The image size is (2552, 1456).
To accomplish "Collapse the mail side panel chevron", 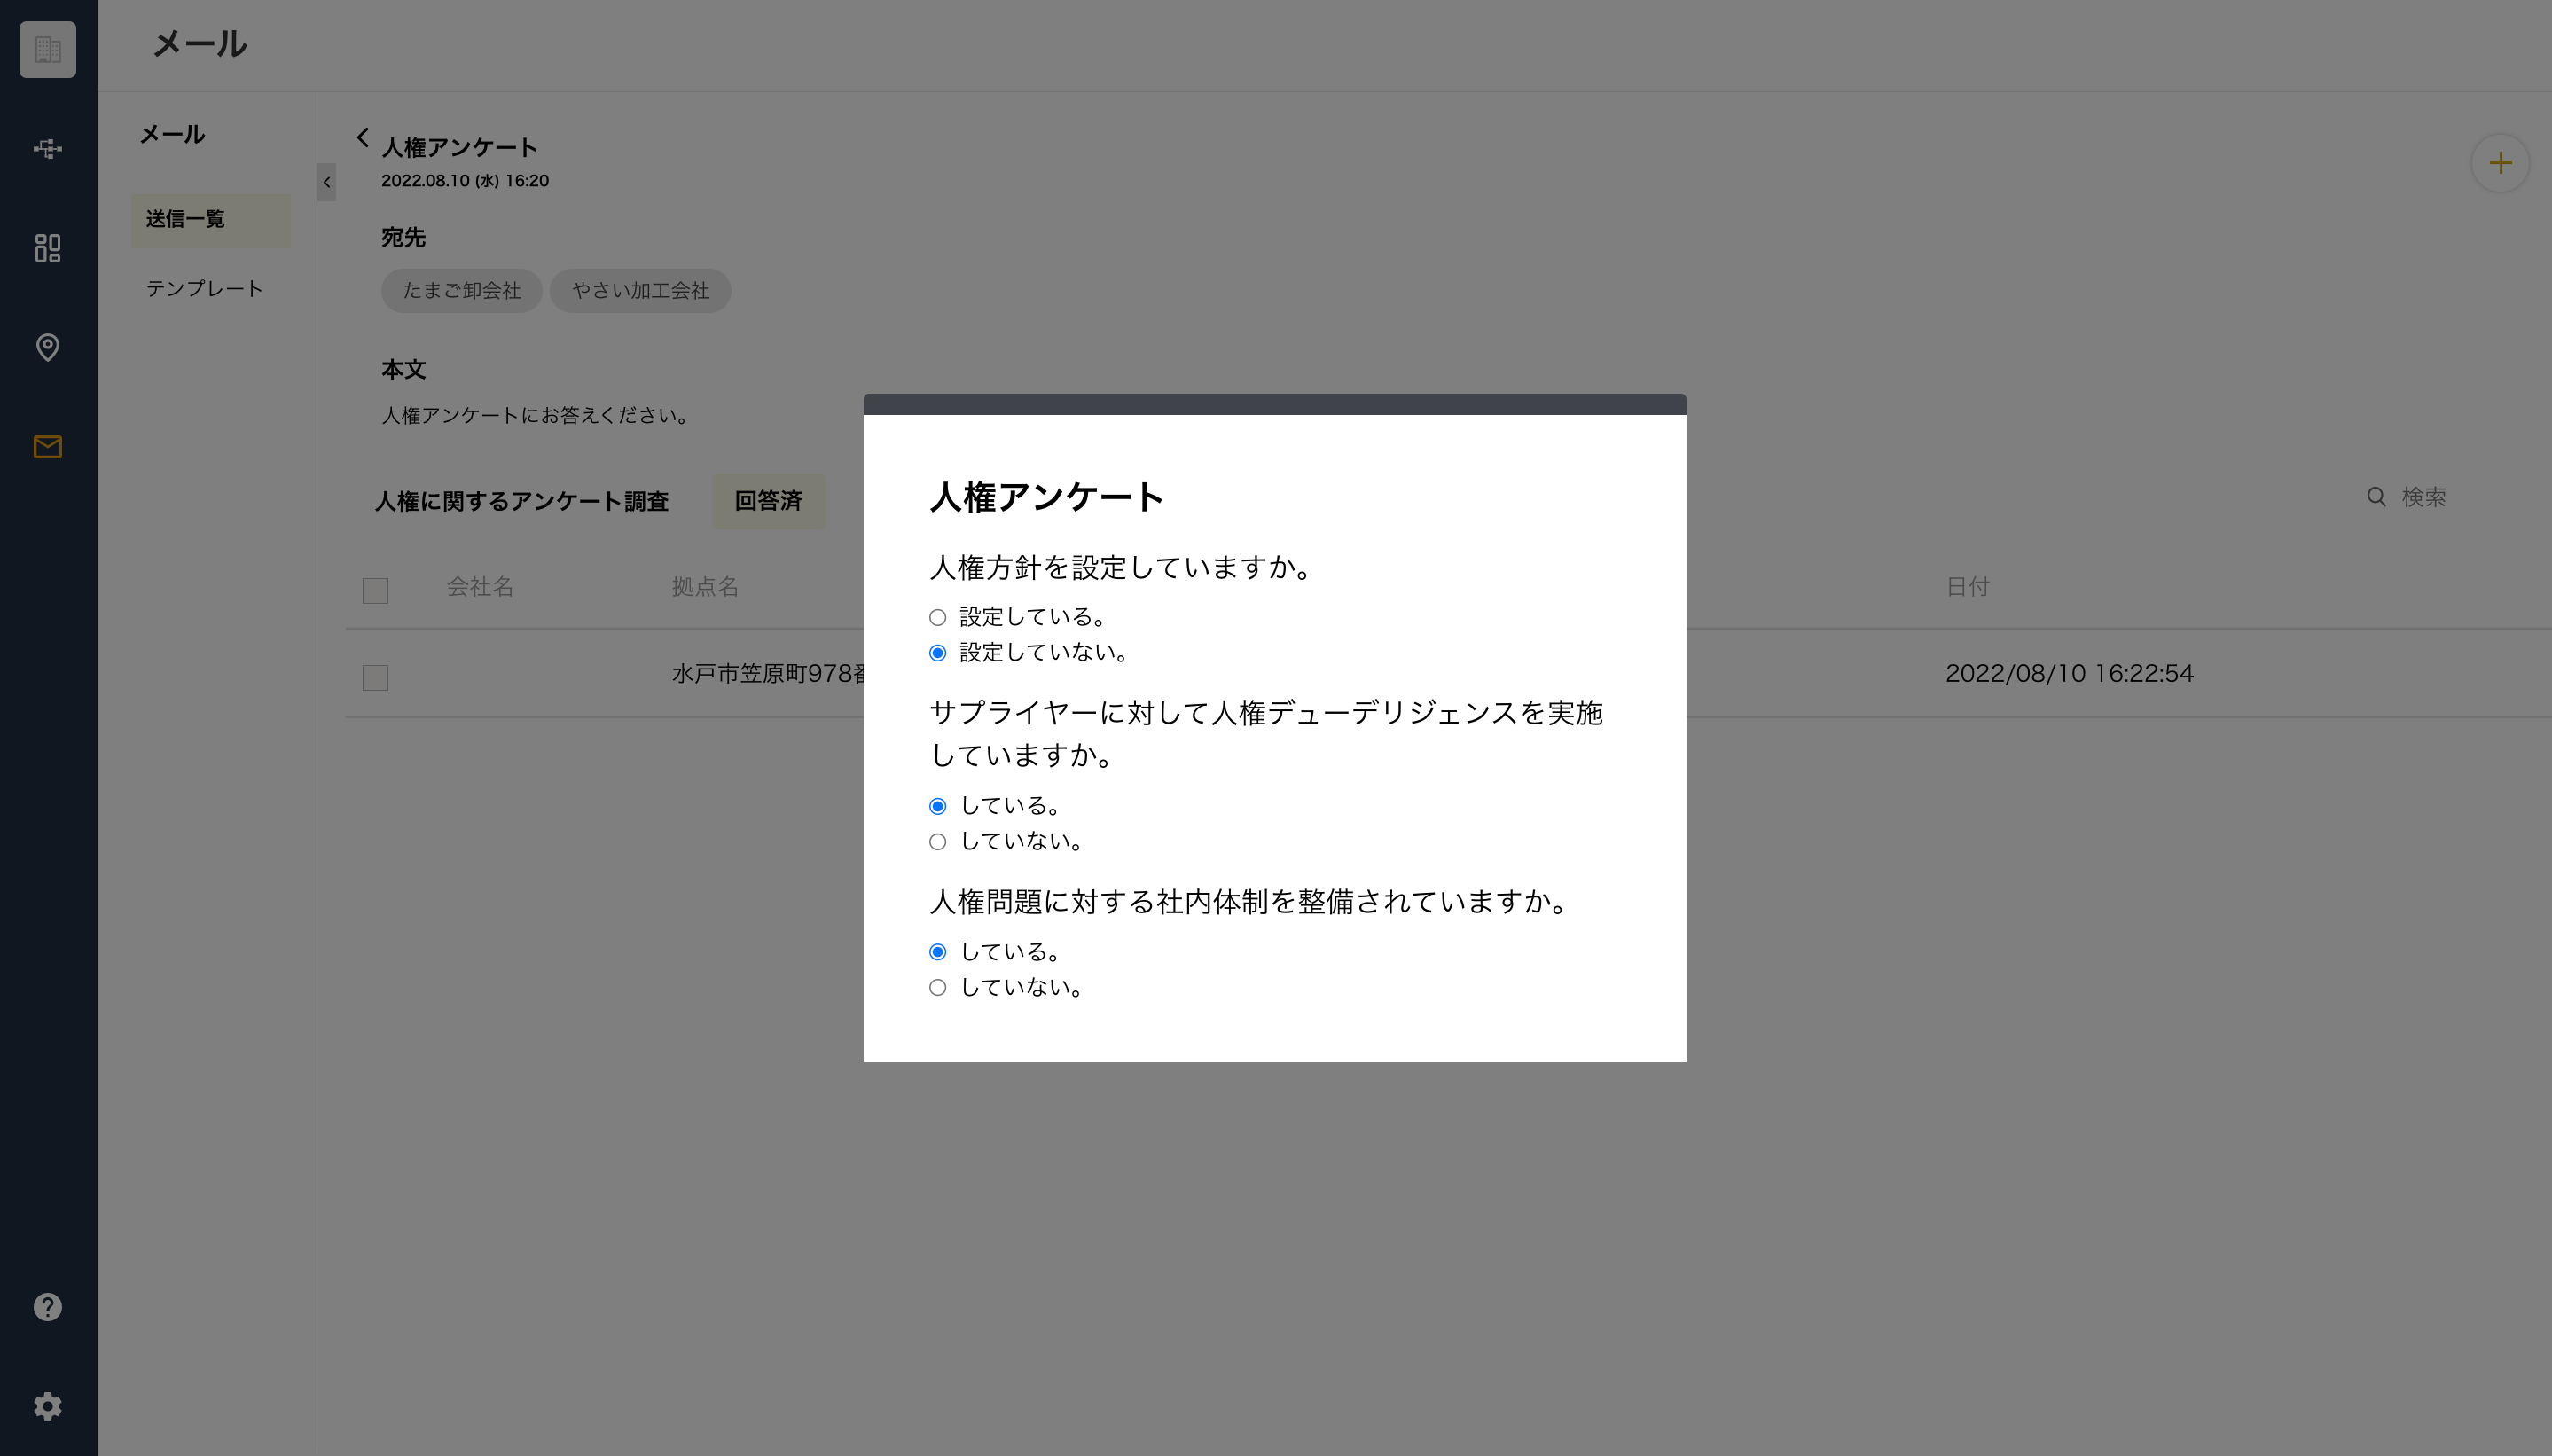I will (326, 182).
